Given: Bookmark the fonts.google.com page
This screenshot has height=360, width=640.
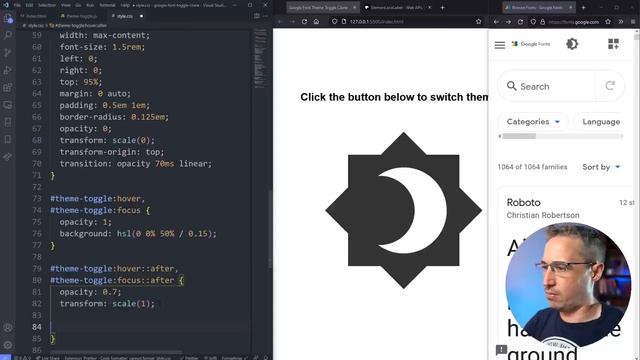Looking at the screenshot, I should click(x=608, y=22).
